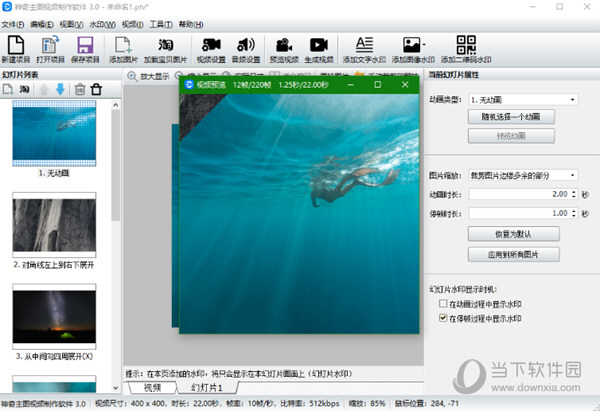This screenshot has width=600, height=411.
Task: Click the 动画时长 value field 2.00
Action: click(520, 194)
